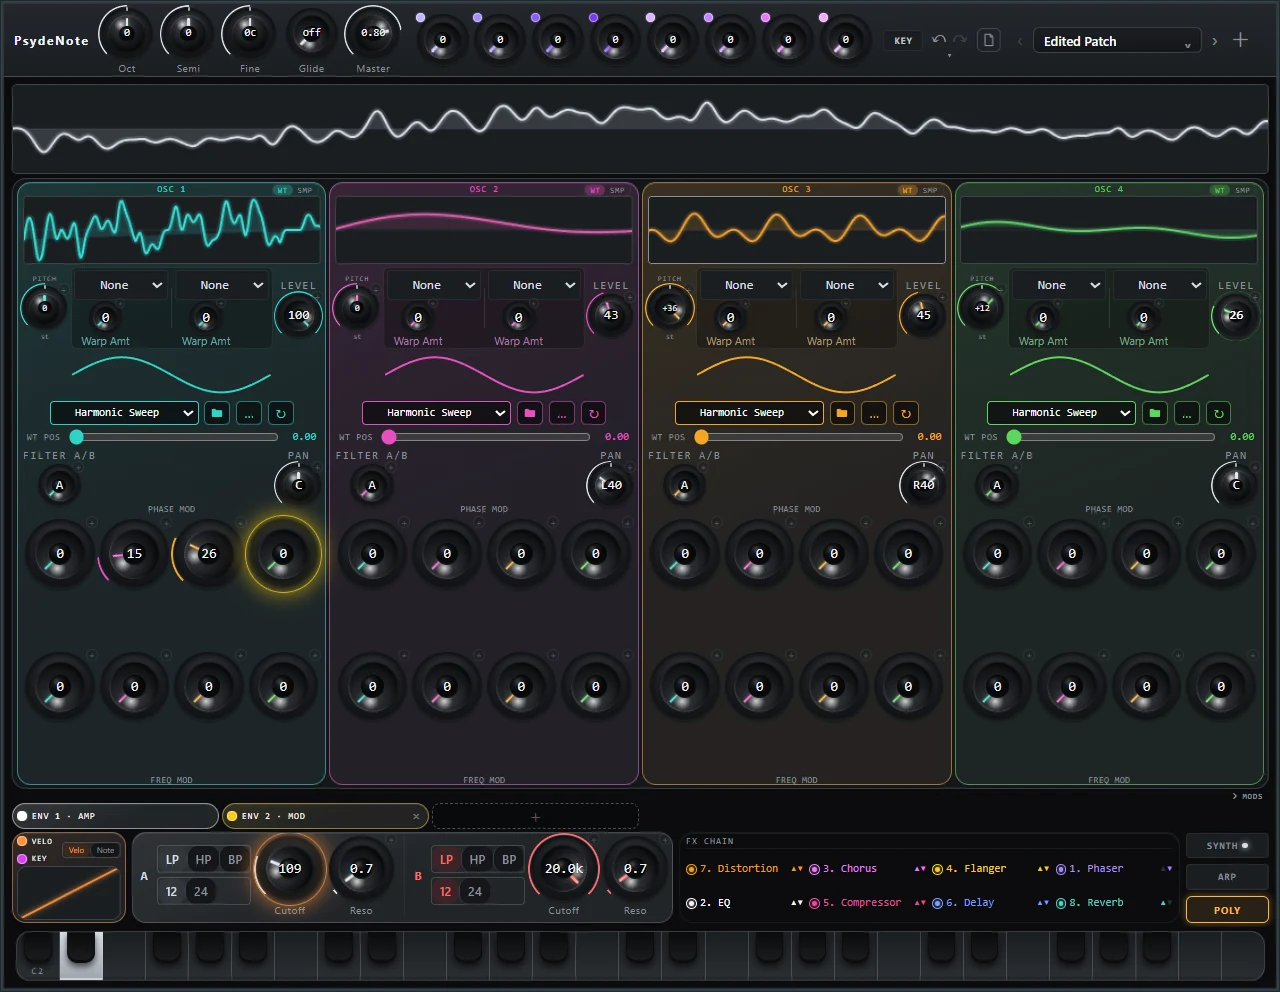Click the OSC 3 reload wavetable icon
The image size is (1280, 992).
click(906, 413)
